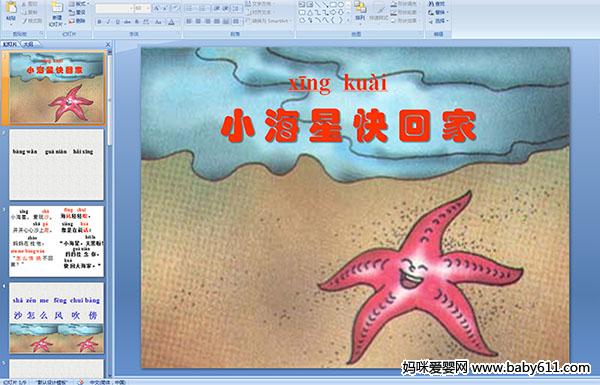Click the Select button in editing group
This screenshot has width=600, height=385.
click(x=437, y=21)
